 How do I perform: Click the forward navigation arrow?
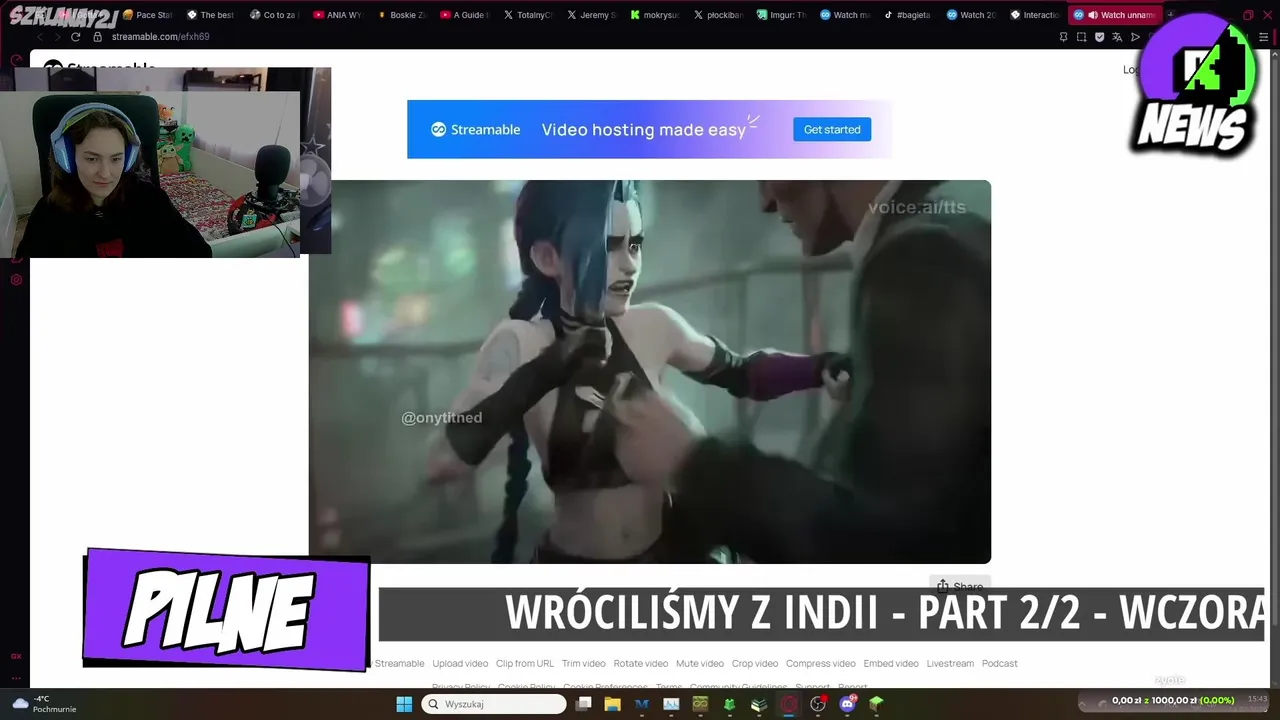click(x=57, y=37)
